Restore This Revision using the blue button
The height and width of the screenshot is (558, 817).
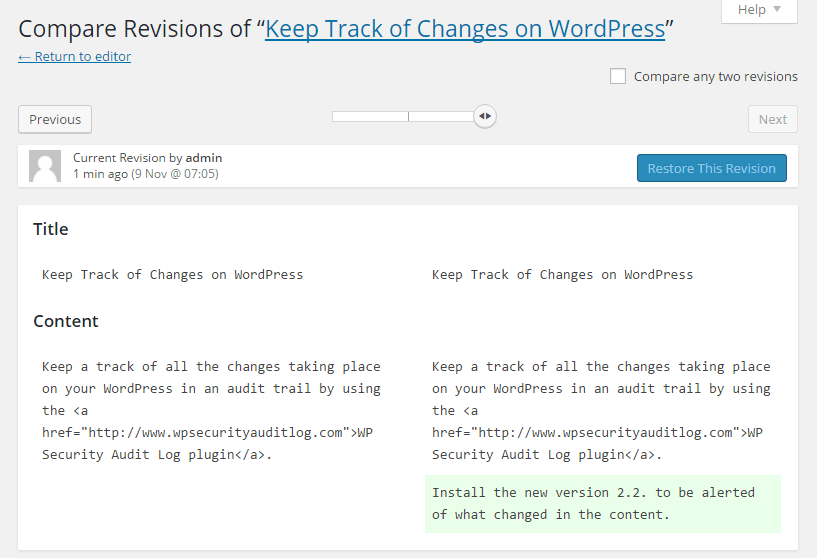pos(711,168)
